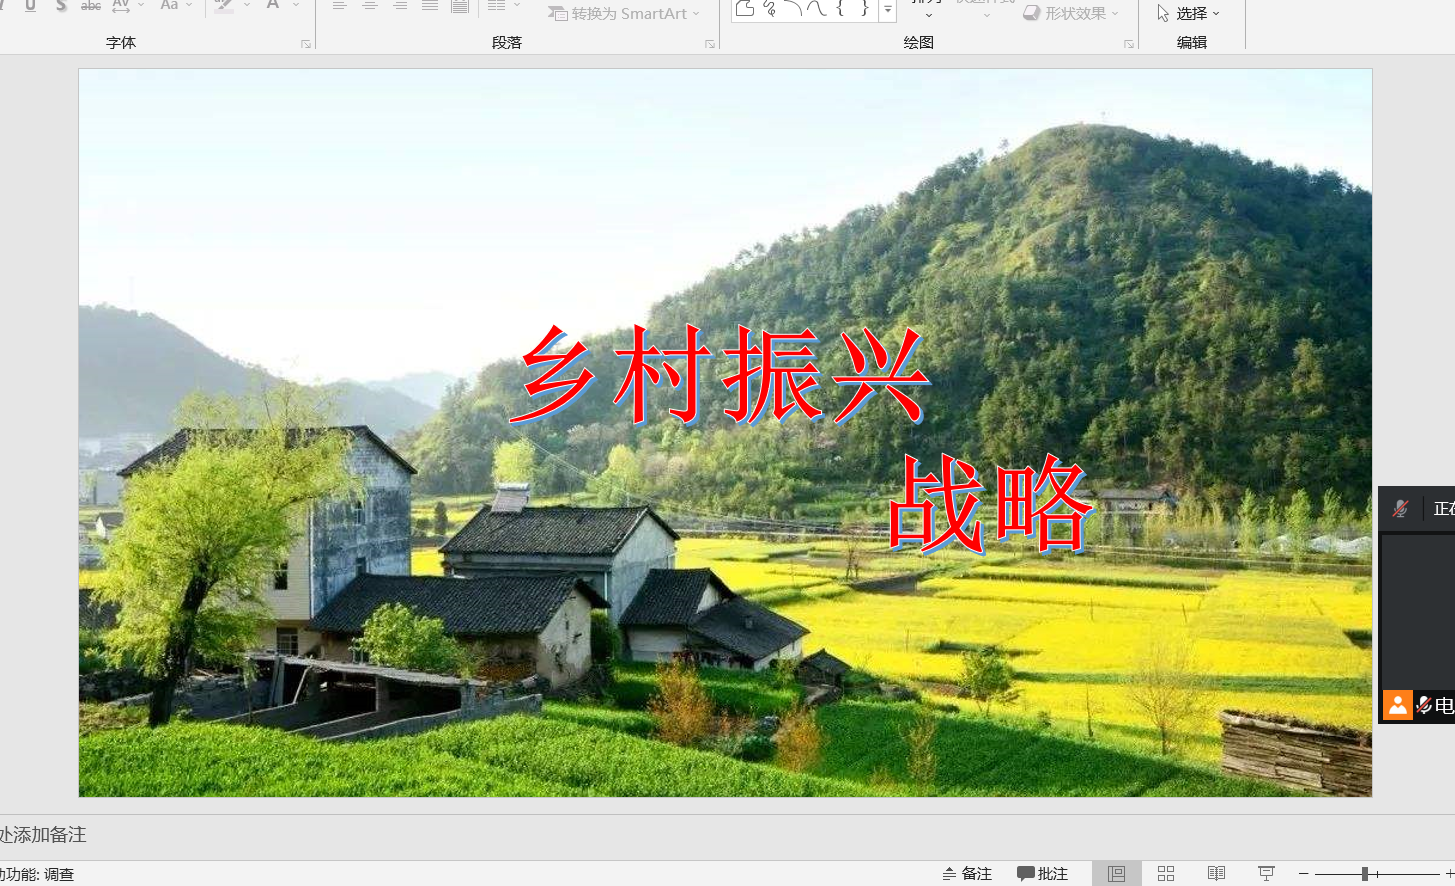Open the 段落 dialog launcher
1455x886 pixels.
click(710, 44)
